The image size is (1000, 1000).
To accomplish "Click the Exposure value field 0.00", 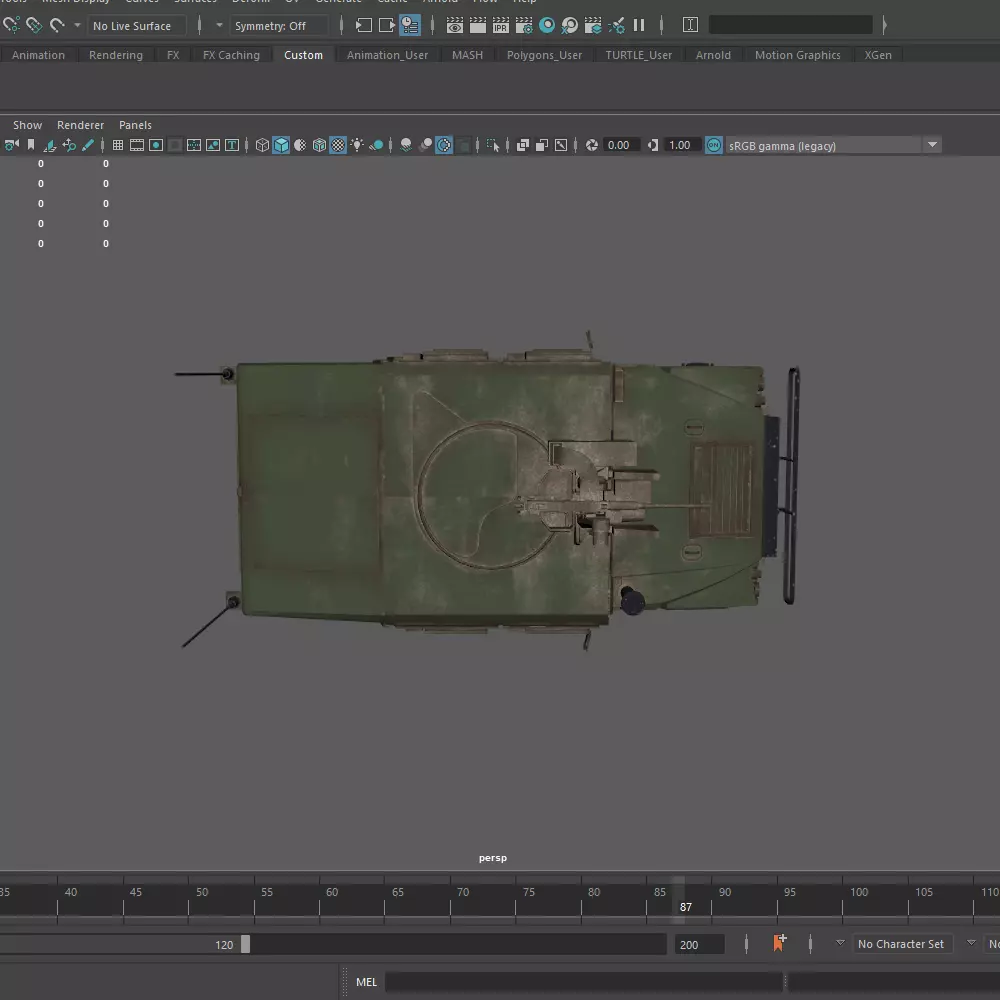I will click(620, 145).
